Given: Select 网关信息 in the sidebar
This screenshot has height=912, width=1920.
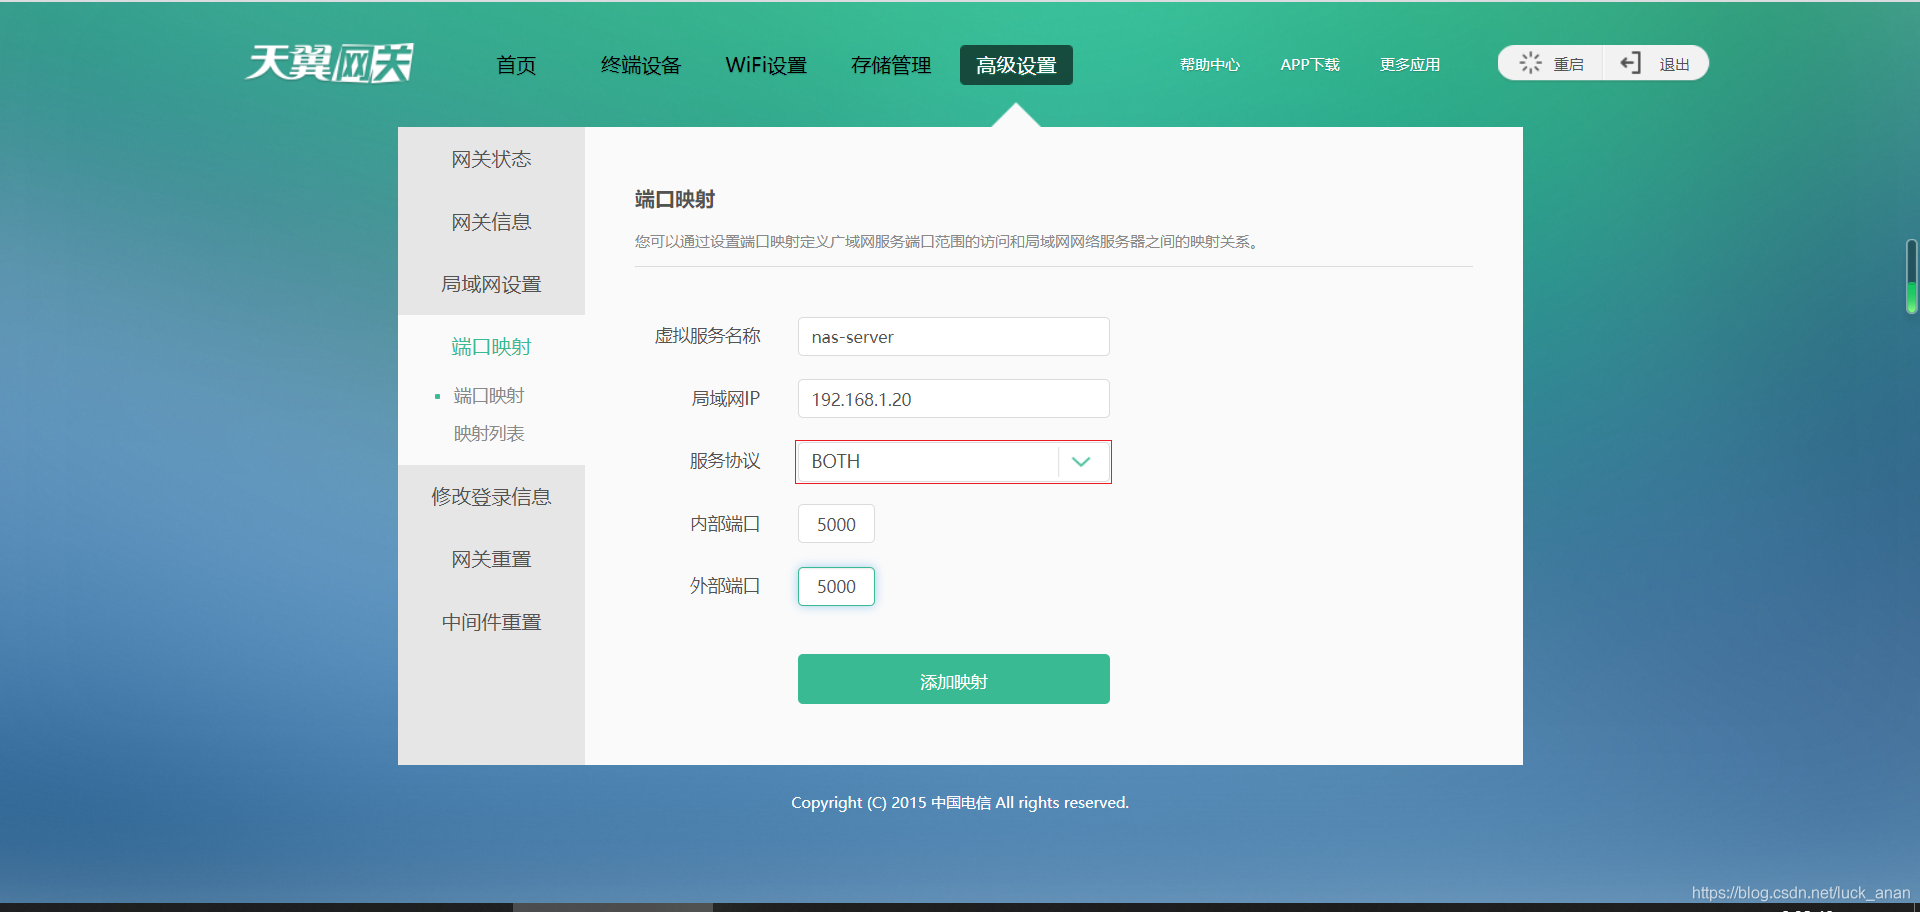Looking at the screenshot, I should point(491,221).
